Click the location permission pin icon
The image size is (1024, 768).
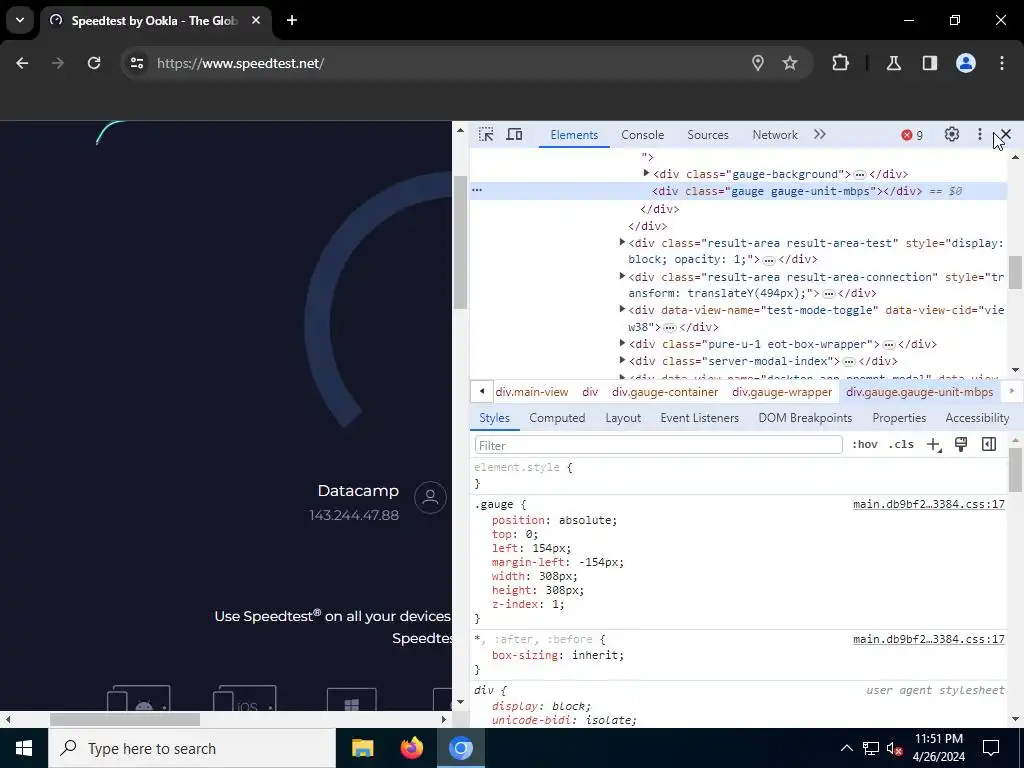[x=758, y=63]
